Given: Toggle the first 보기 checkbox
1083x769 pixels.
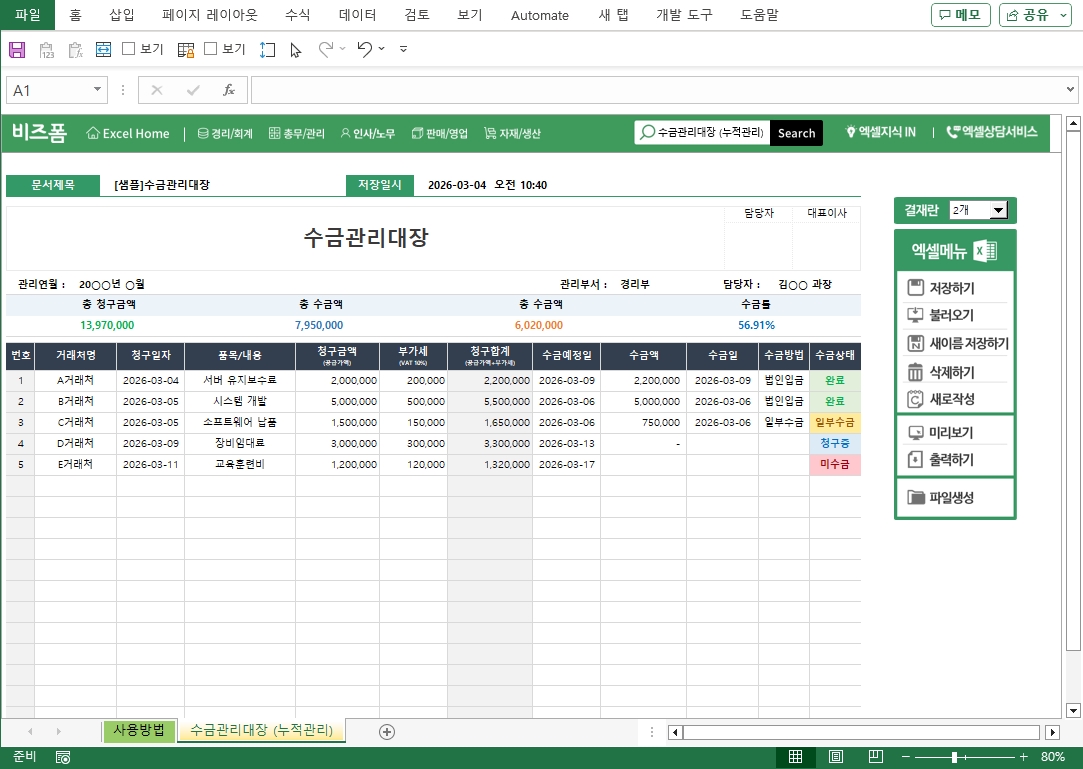Looking at the screenshot, I should coord(128,49).
